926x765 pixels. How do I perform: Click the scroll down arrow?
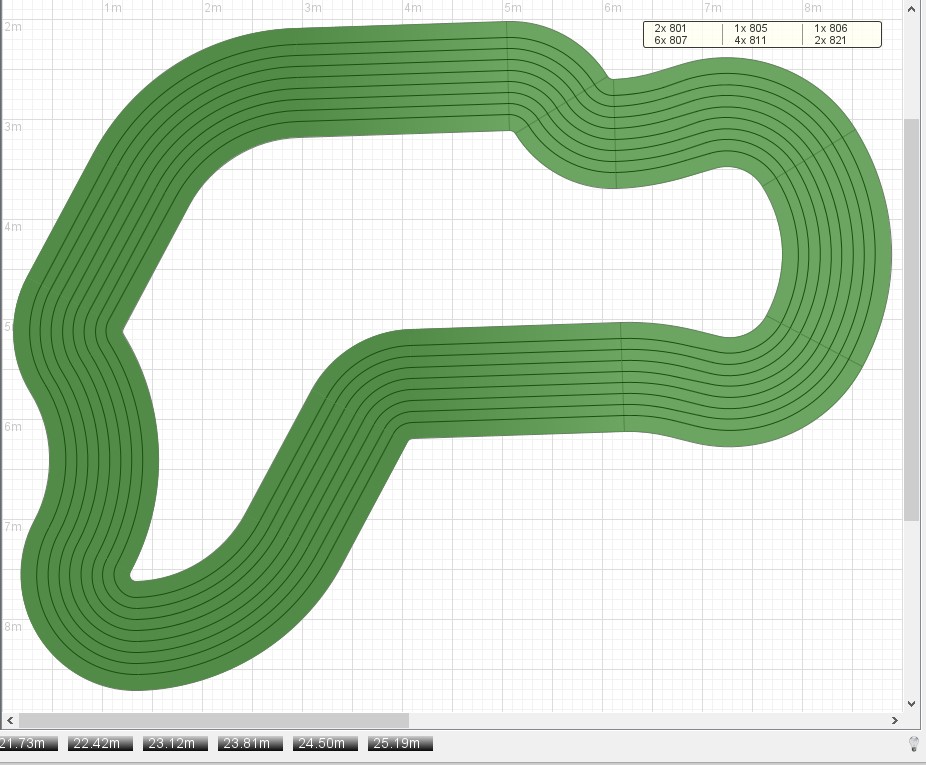910,703
